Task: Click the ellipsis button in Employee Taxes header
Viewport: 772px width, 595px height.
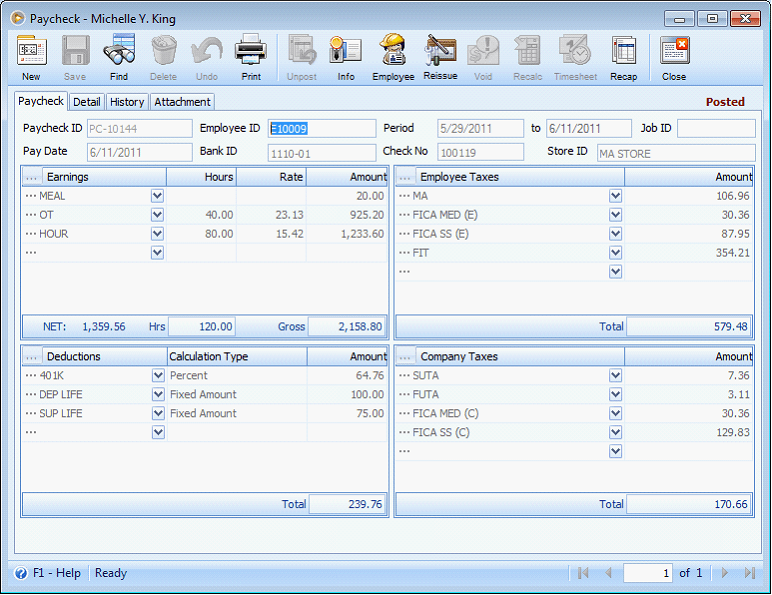Action: 405,177
